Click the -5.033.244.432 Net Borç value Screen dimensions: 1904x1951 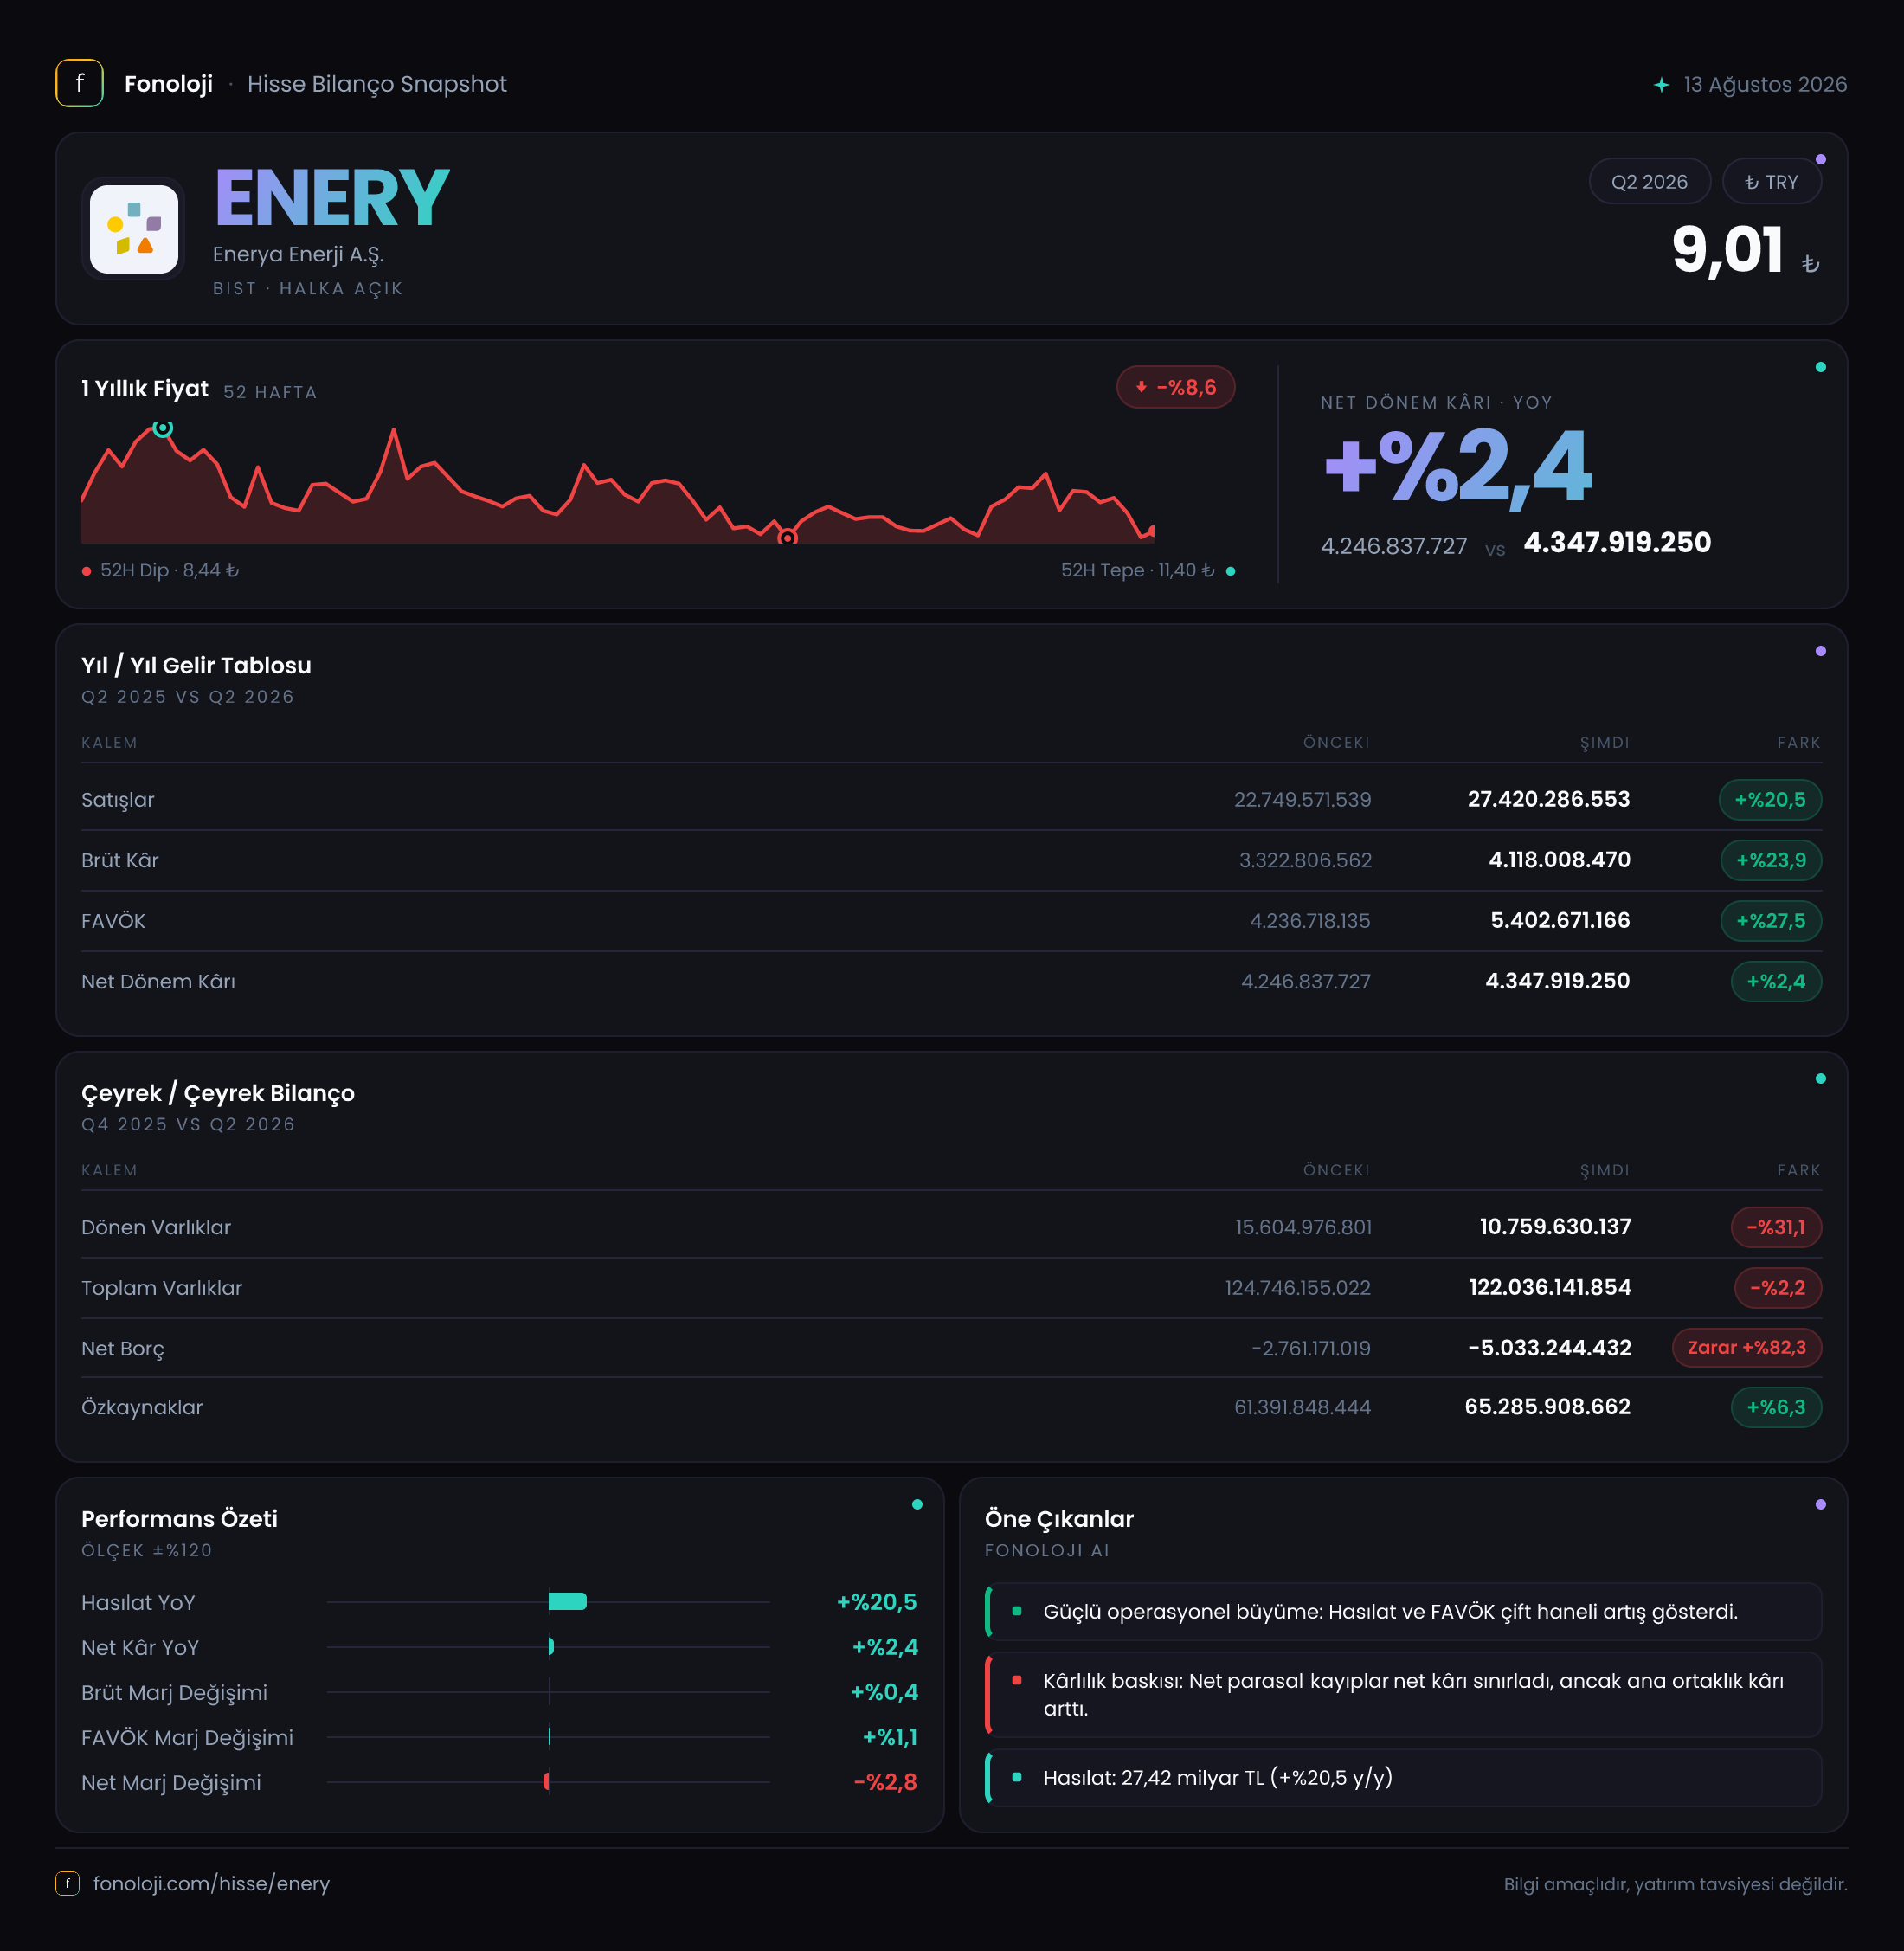1549,1347
